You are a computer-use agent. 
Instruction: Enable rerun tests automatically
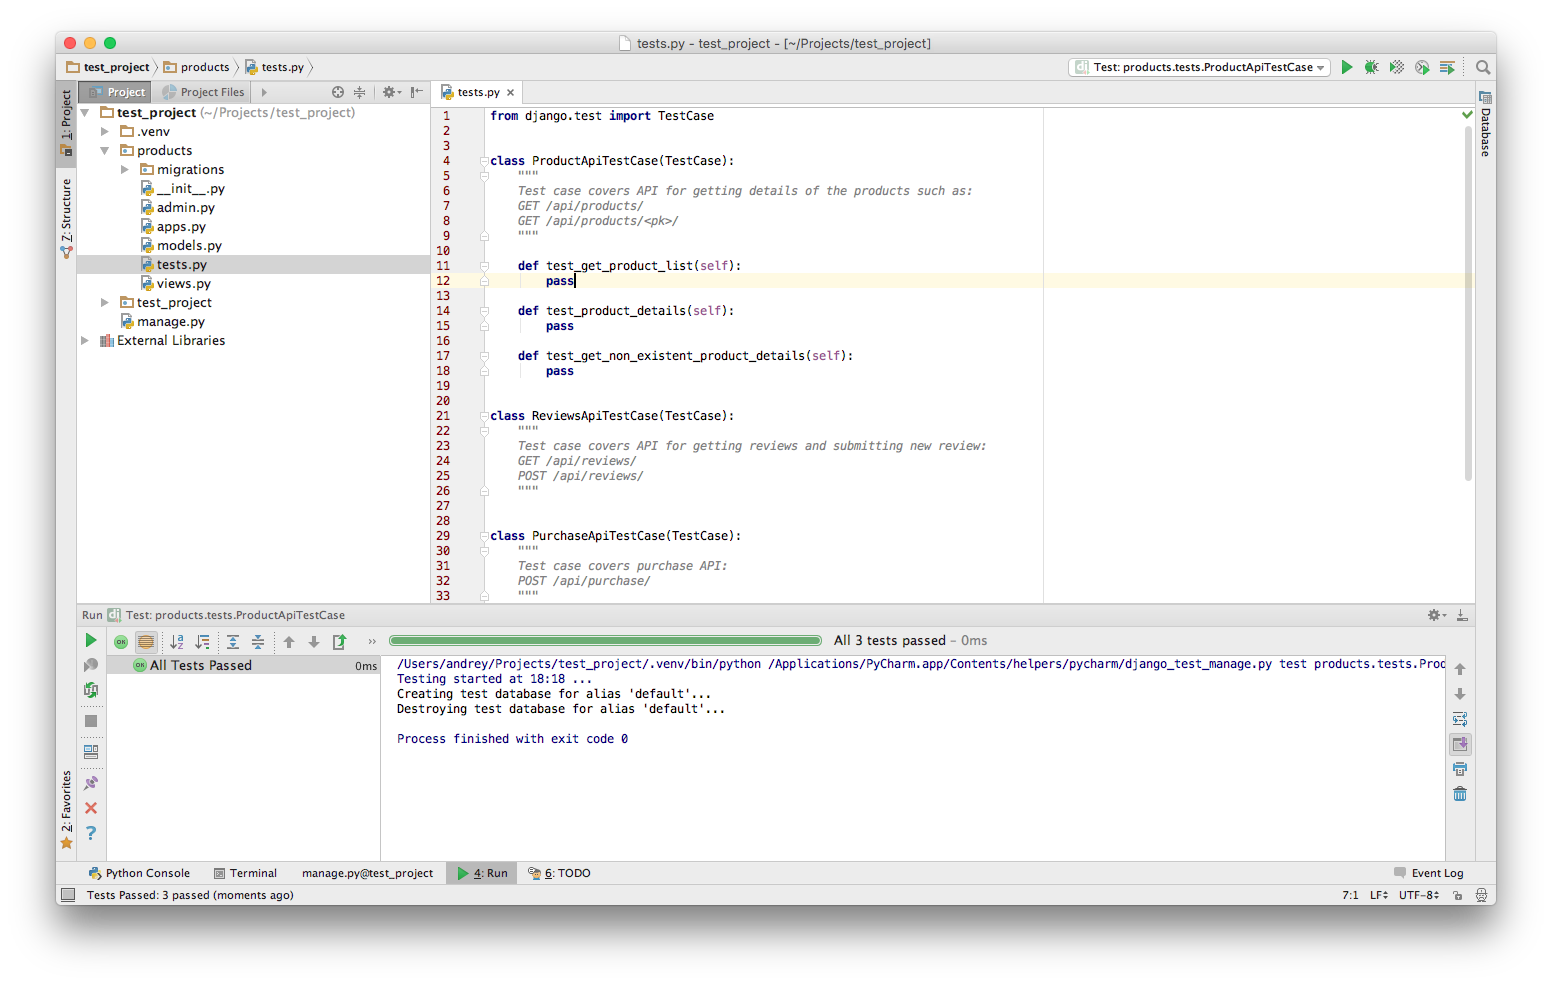point(90,689)
